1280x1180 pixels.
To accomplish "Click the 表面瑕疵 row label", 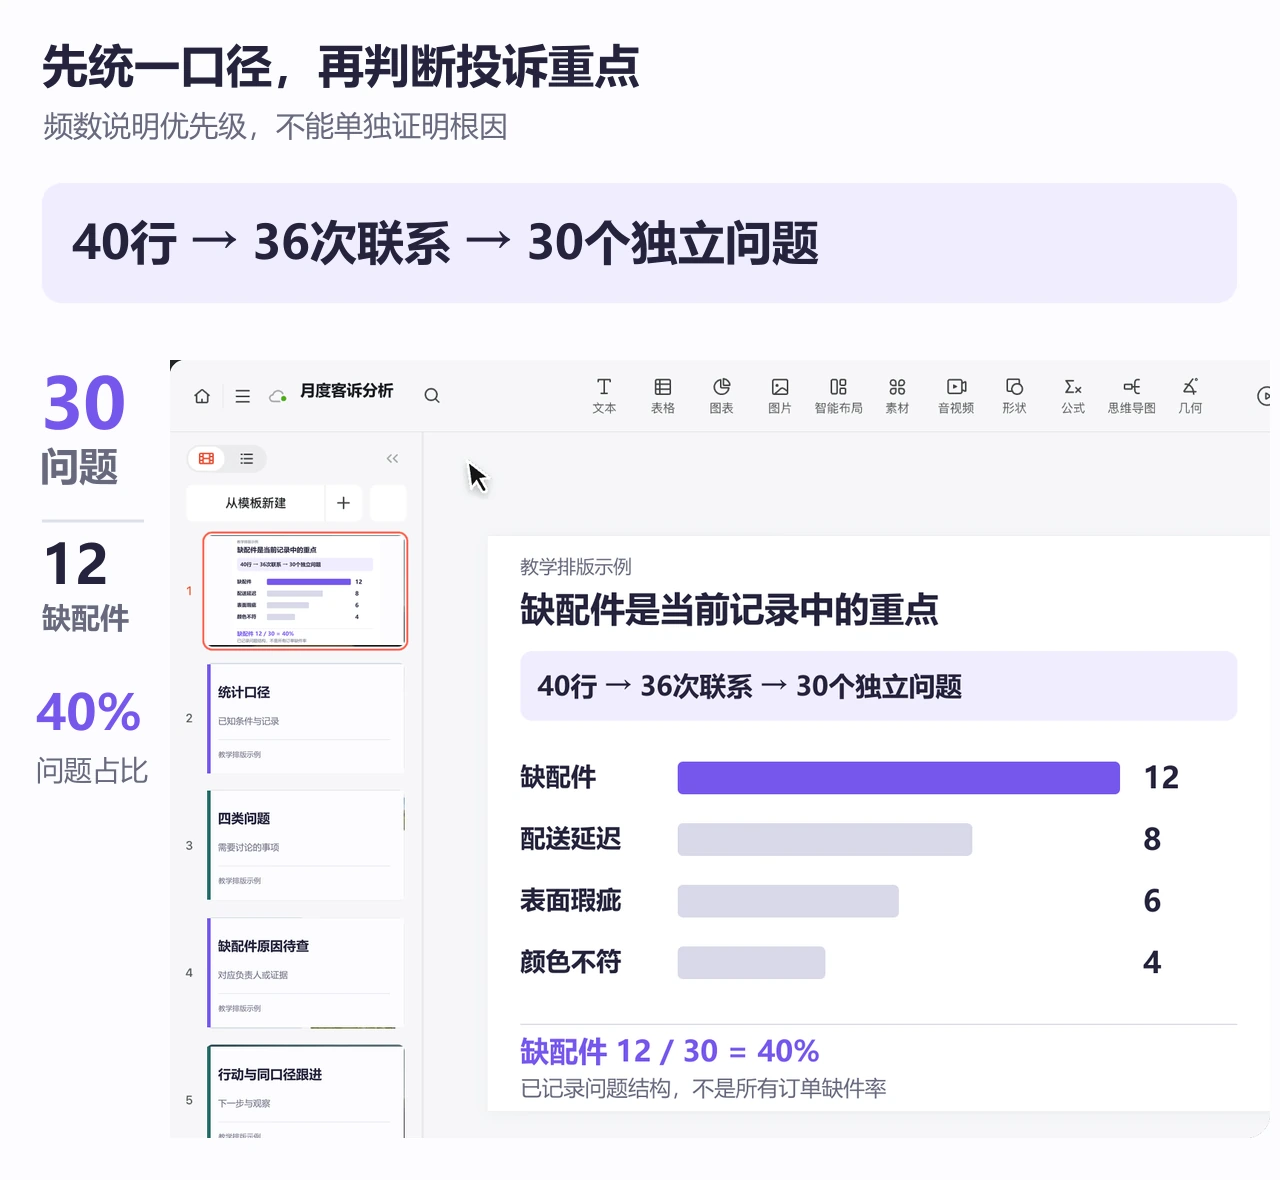I will (571, 901).
